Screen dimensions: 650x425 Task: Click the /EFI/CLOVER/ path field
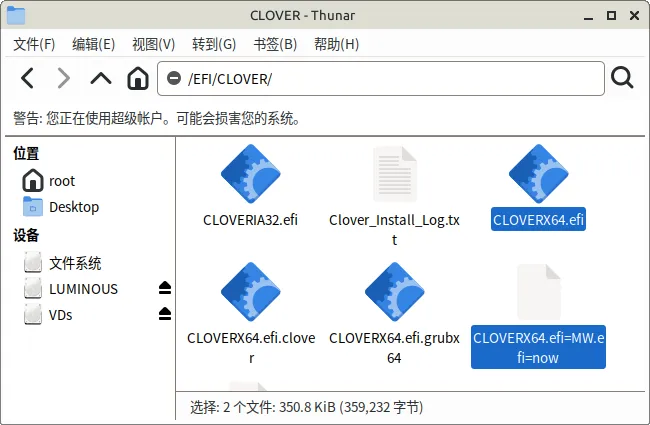tap(381, 78)
